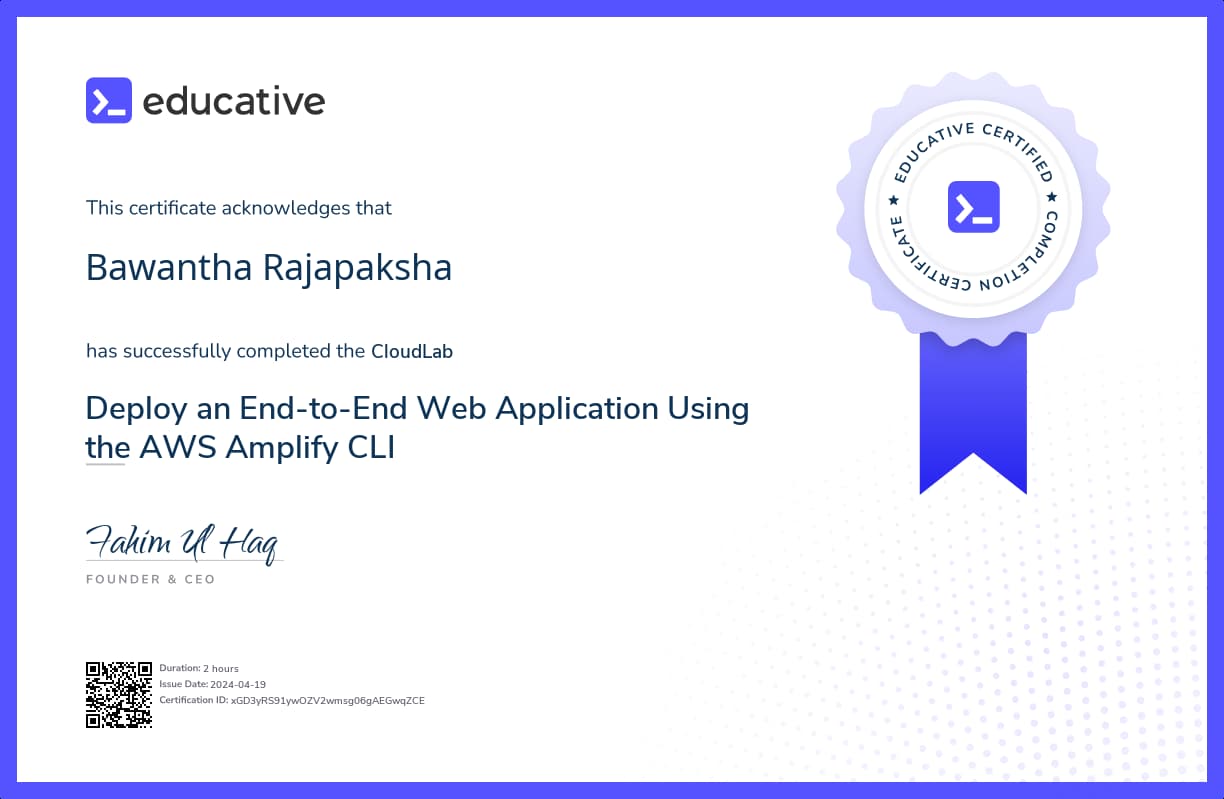Click the "educative" wordmark text
Viewport: 1224px width, 799px height.
(234, 101)
